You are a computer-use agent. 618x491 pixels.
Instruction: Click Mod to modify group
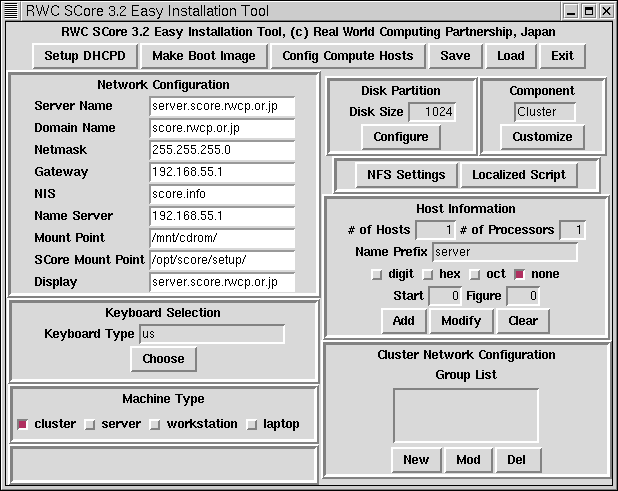pyautogui.click(x=468, y=460)
